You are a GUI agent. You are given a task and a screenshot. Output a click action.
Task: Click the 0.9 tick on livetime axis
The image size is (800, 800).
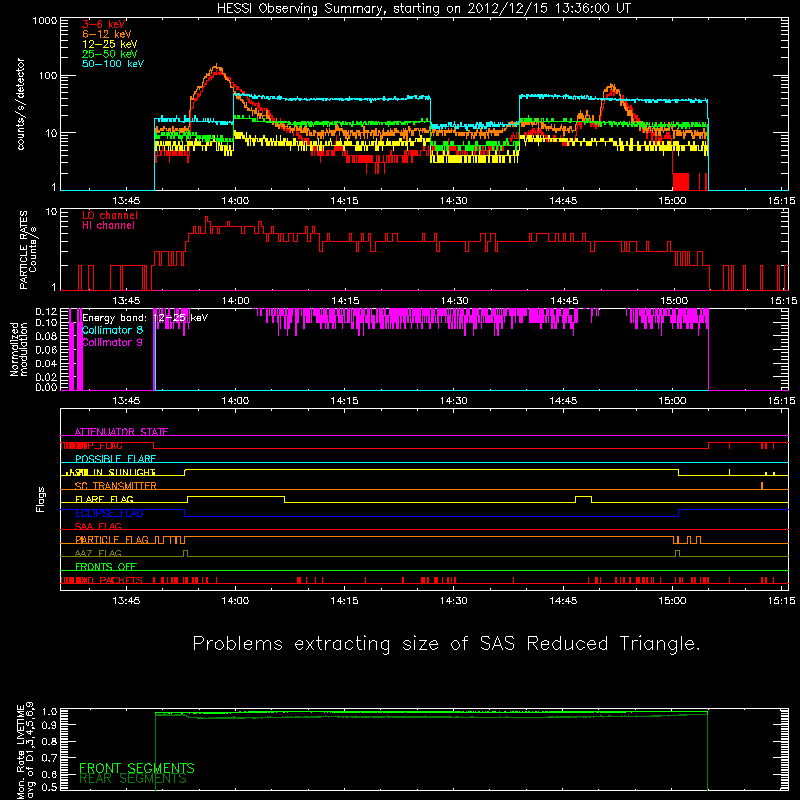51,725
